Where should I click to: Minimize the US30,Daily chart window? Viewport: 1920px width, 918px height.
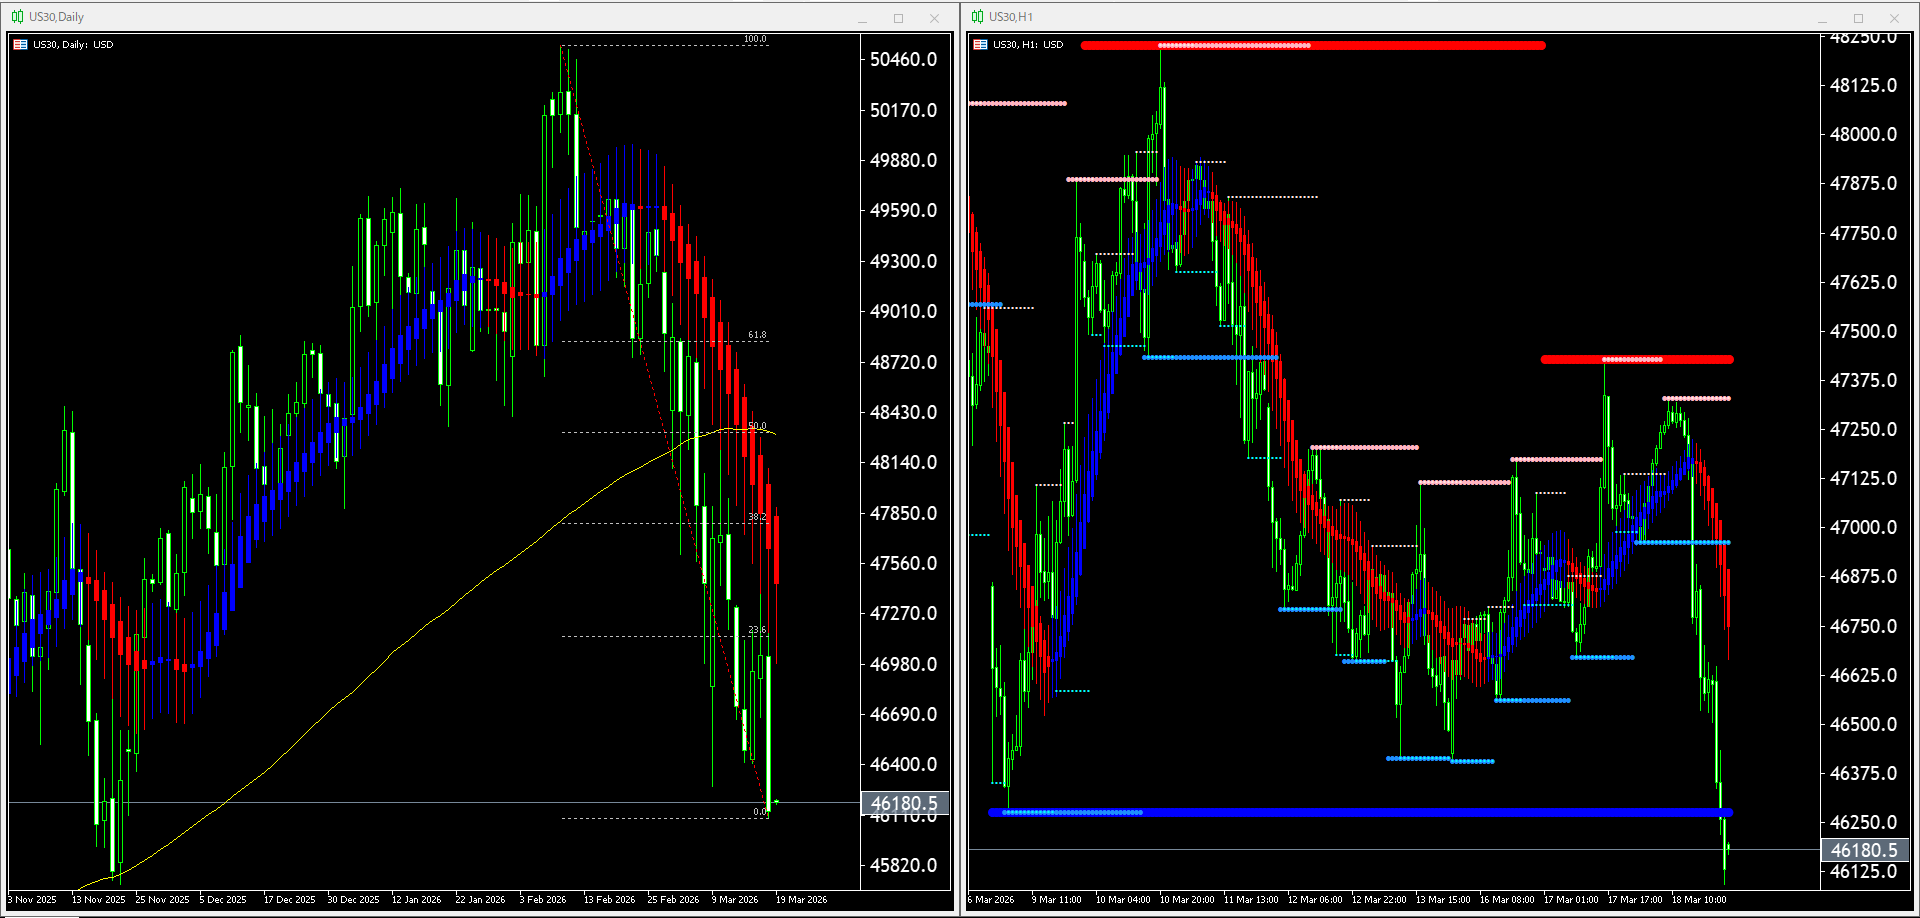[862, 18]
